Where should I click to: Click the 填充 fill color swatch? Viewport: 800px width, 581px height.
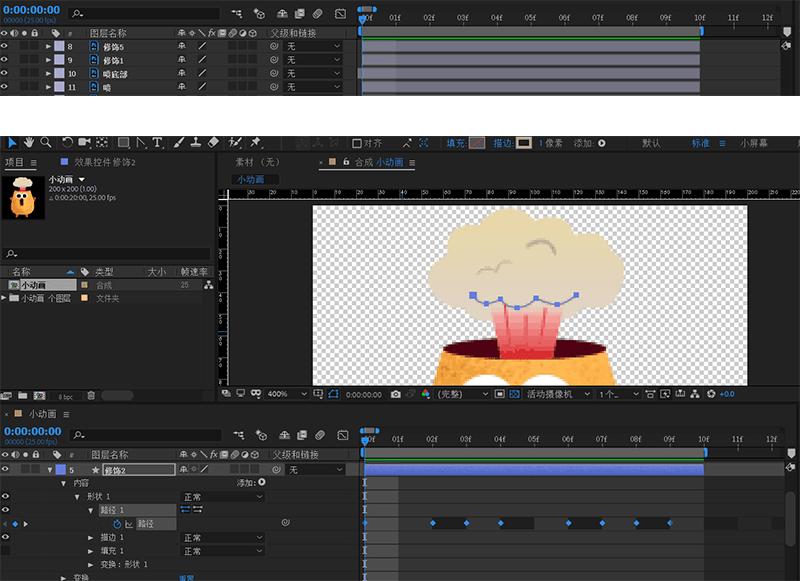(x=478, y=143)
